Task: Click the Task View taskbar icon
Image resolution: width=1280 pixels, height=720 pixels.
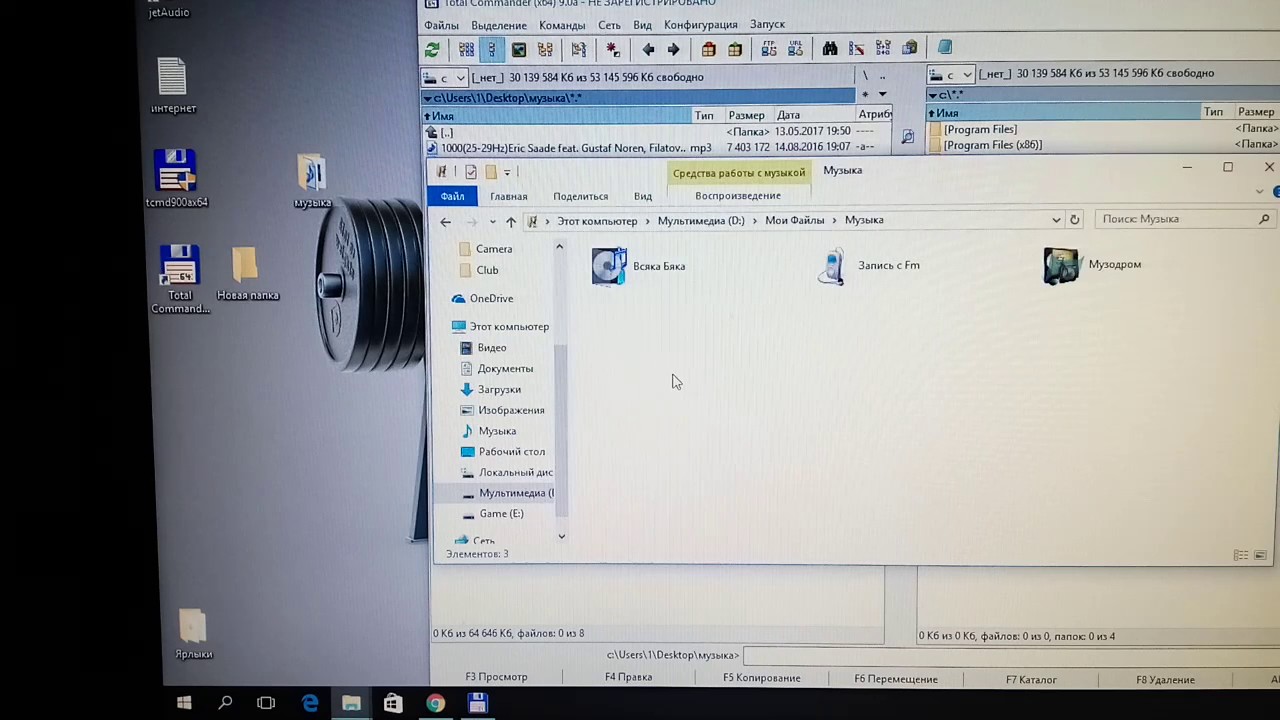Action: click(266, 703)
